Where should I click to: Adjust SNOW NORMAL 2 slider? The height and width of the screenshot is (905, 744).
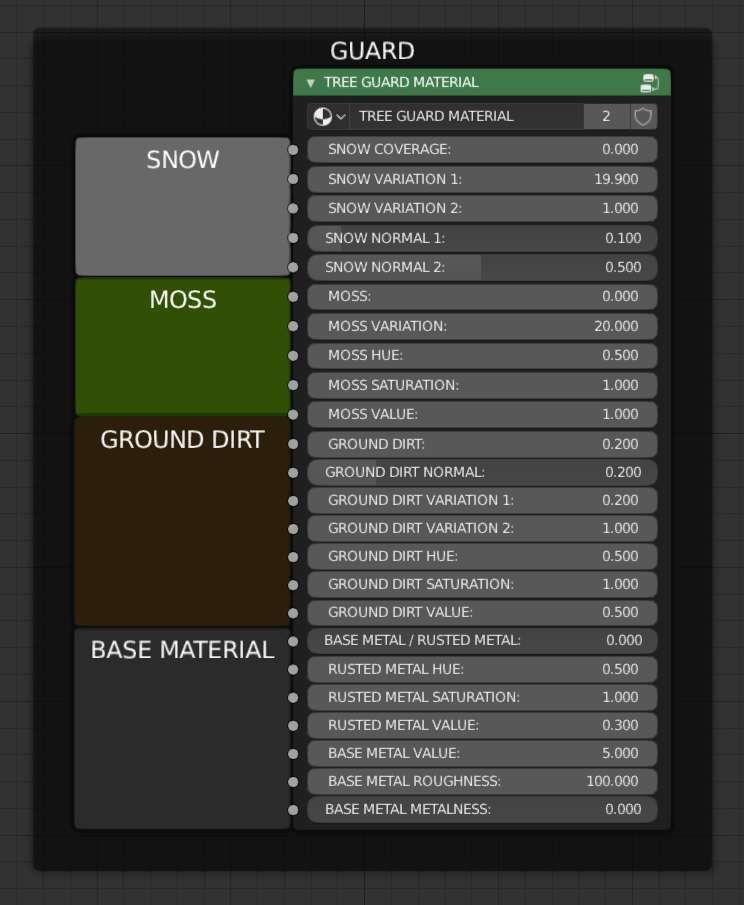[482, 267]
